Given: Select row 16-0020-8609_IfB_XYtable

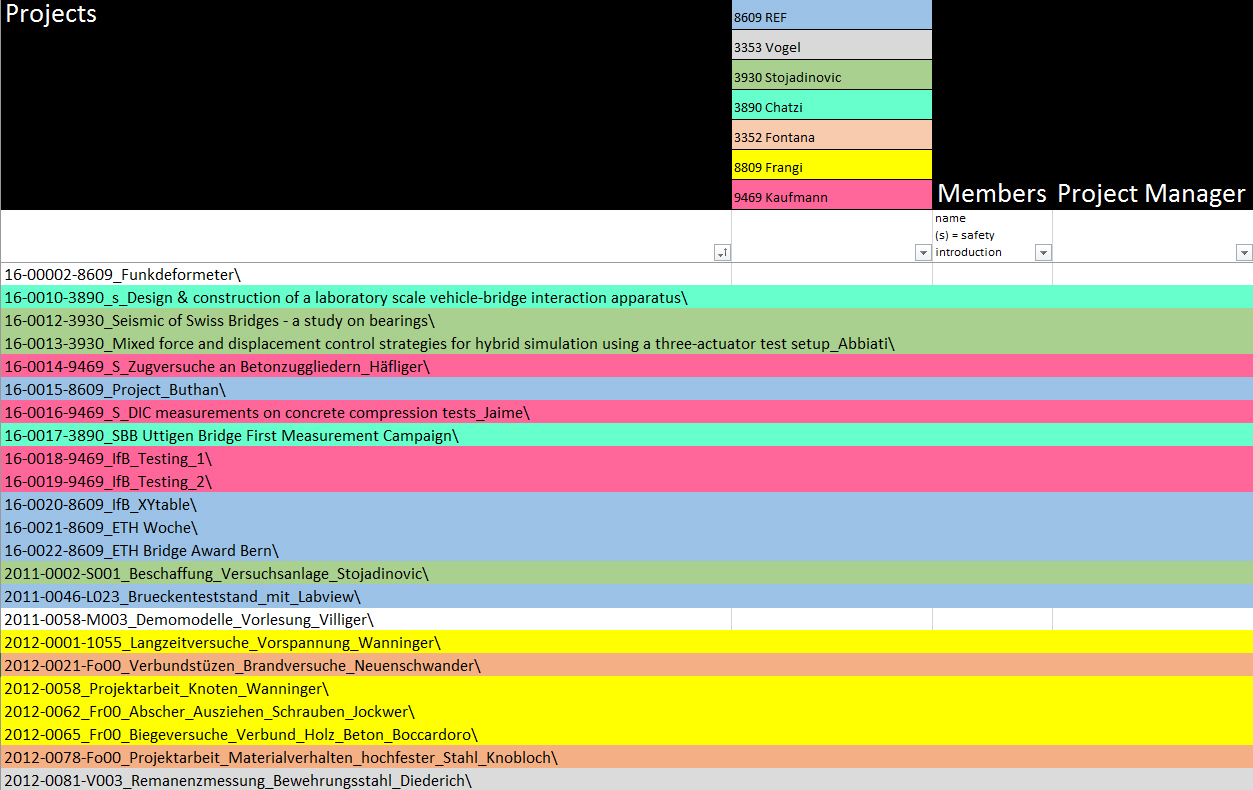Looking at the screenshot, I should click(x=626, y=504).
